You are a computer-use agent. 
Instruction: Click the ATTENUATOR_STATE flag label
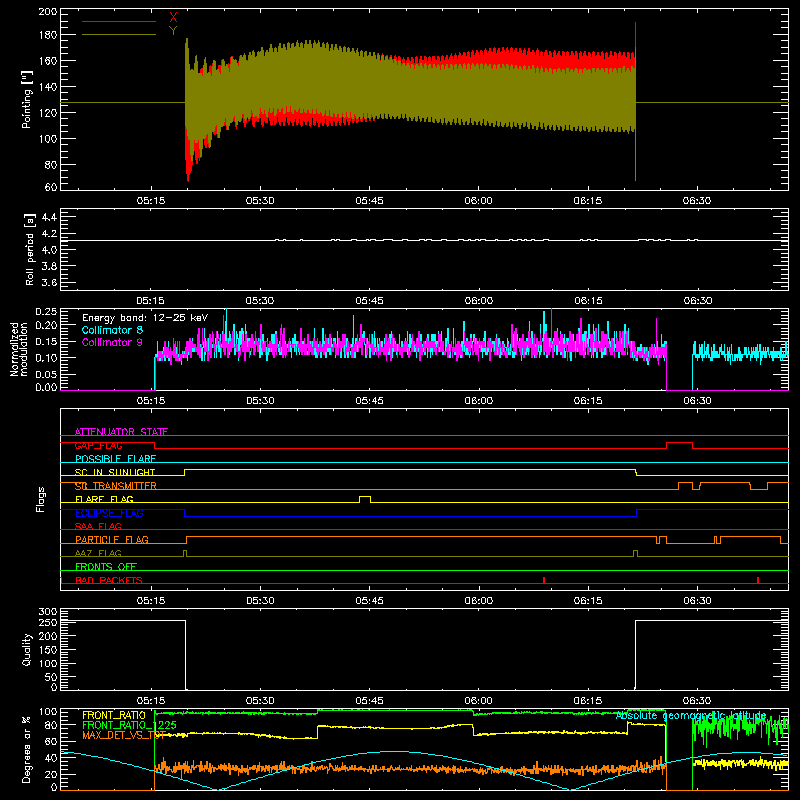pyautogui.click(x=121, y=432)
